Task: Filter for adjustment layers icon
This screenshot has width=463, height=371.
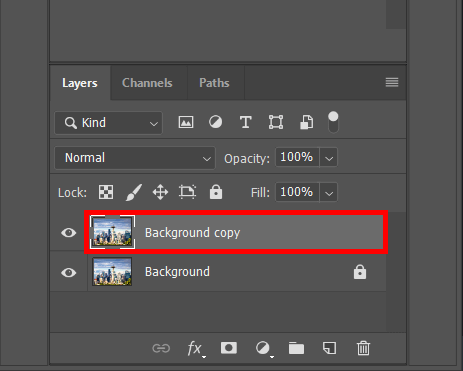Action: 215,122
